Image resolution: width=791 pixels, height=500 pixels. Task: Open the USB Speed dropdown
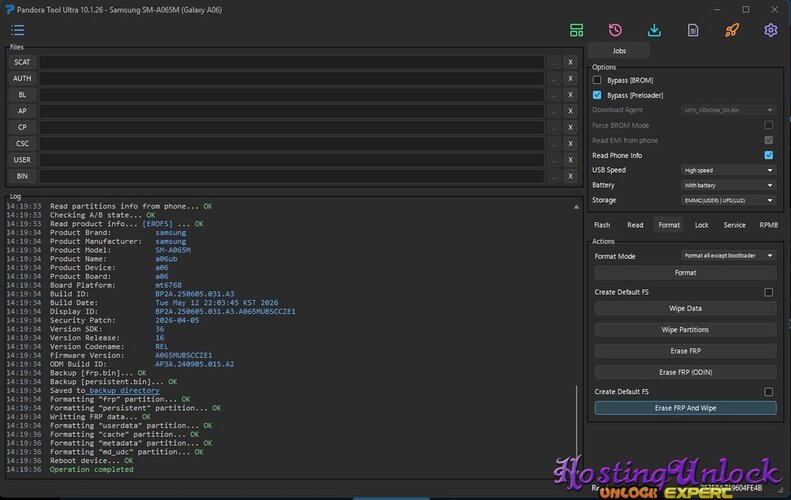[728, 170]
